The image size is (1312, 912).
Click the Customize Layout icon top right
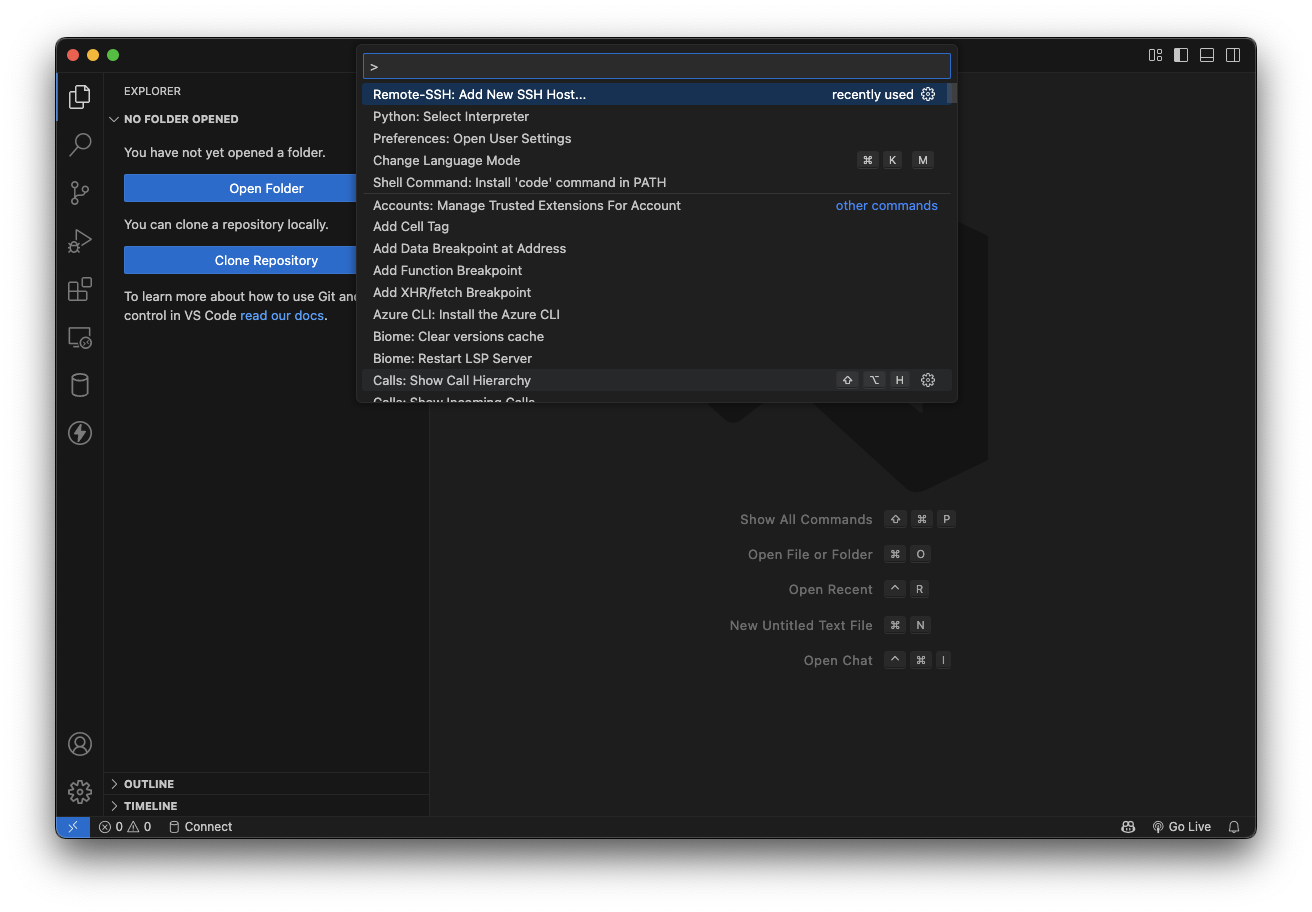pos(1155,55)
